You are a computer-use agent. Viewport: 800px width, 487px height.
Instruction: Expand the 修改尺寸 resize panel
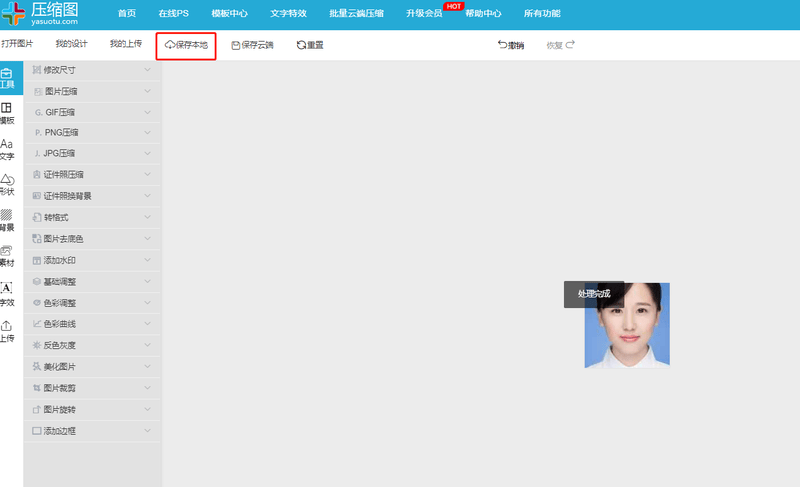[92, 71]
